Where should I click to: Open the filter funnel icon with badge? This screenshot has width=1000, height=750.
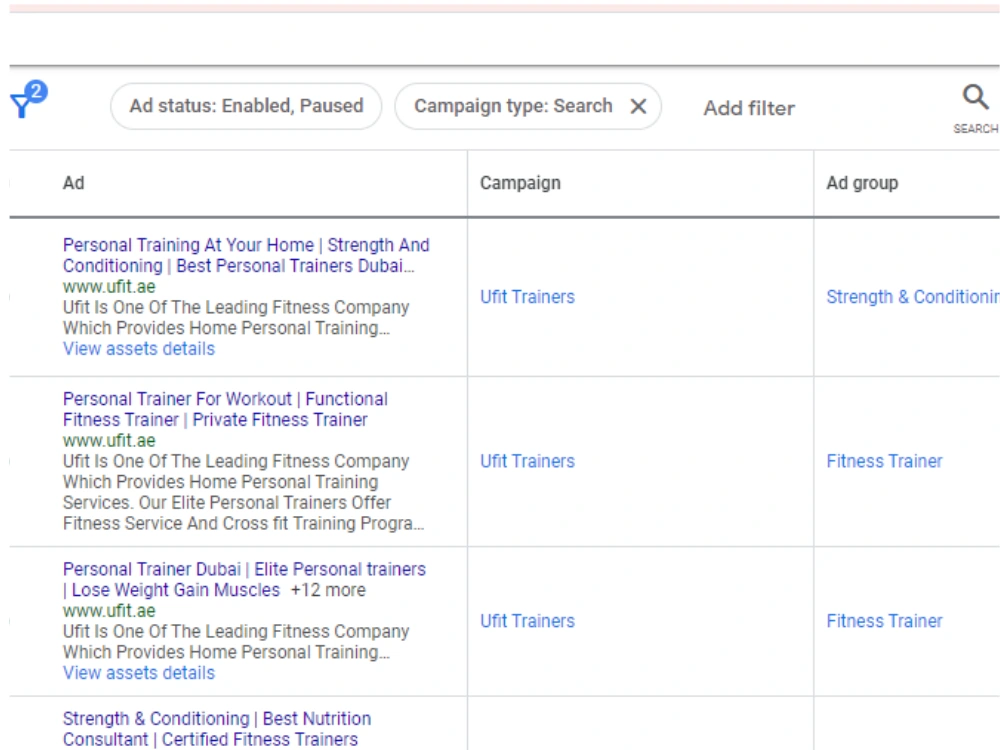(x=28, y=100)
